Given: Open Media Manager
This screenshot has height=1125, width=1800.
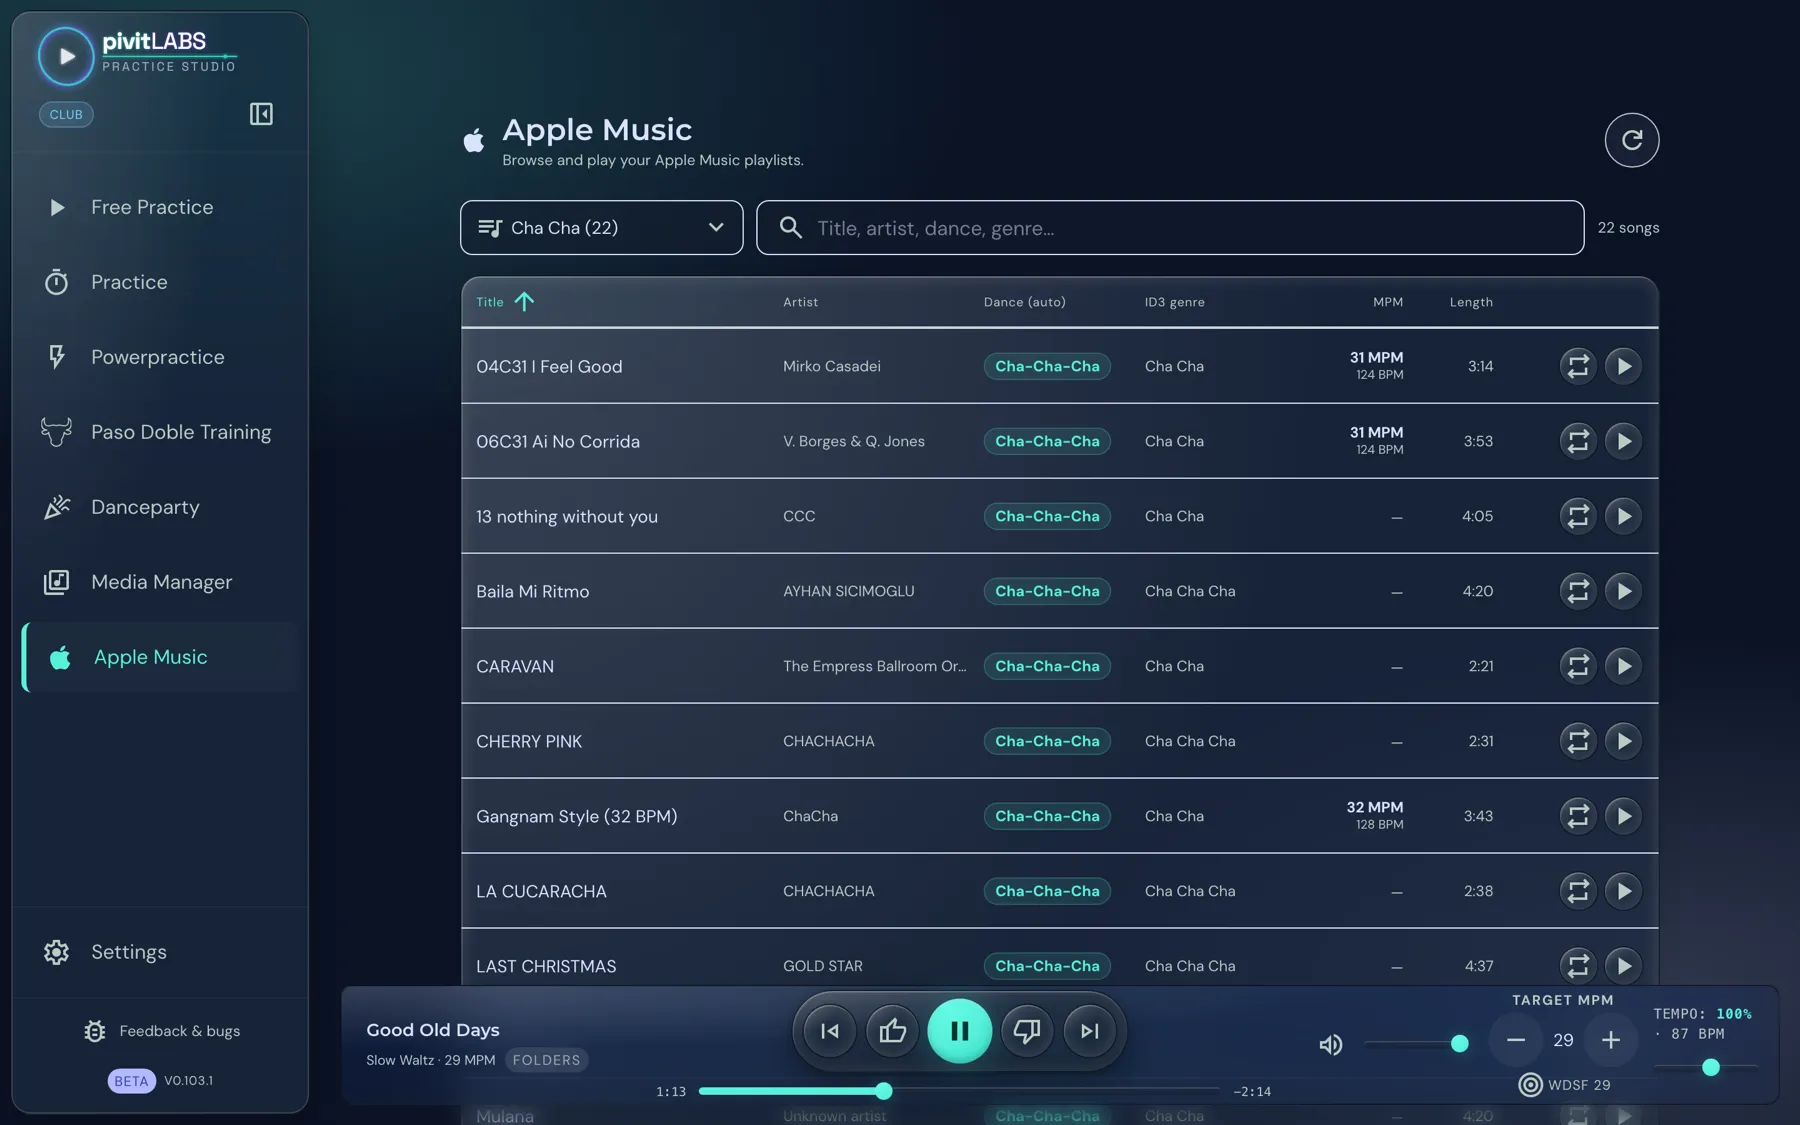Looking at the screenshot, I should click(x=160, y=582).
